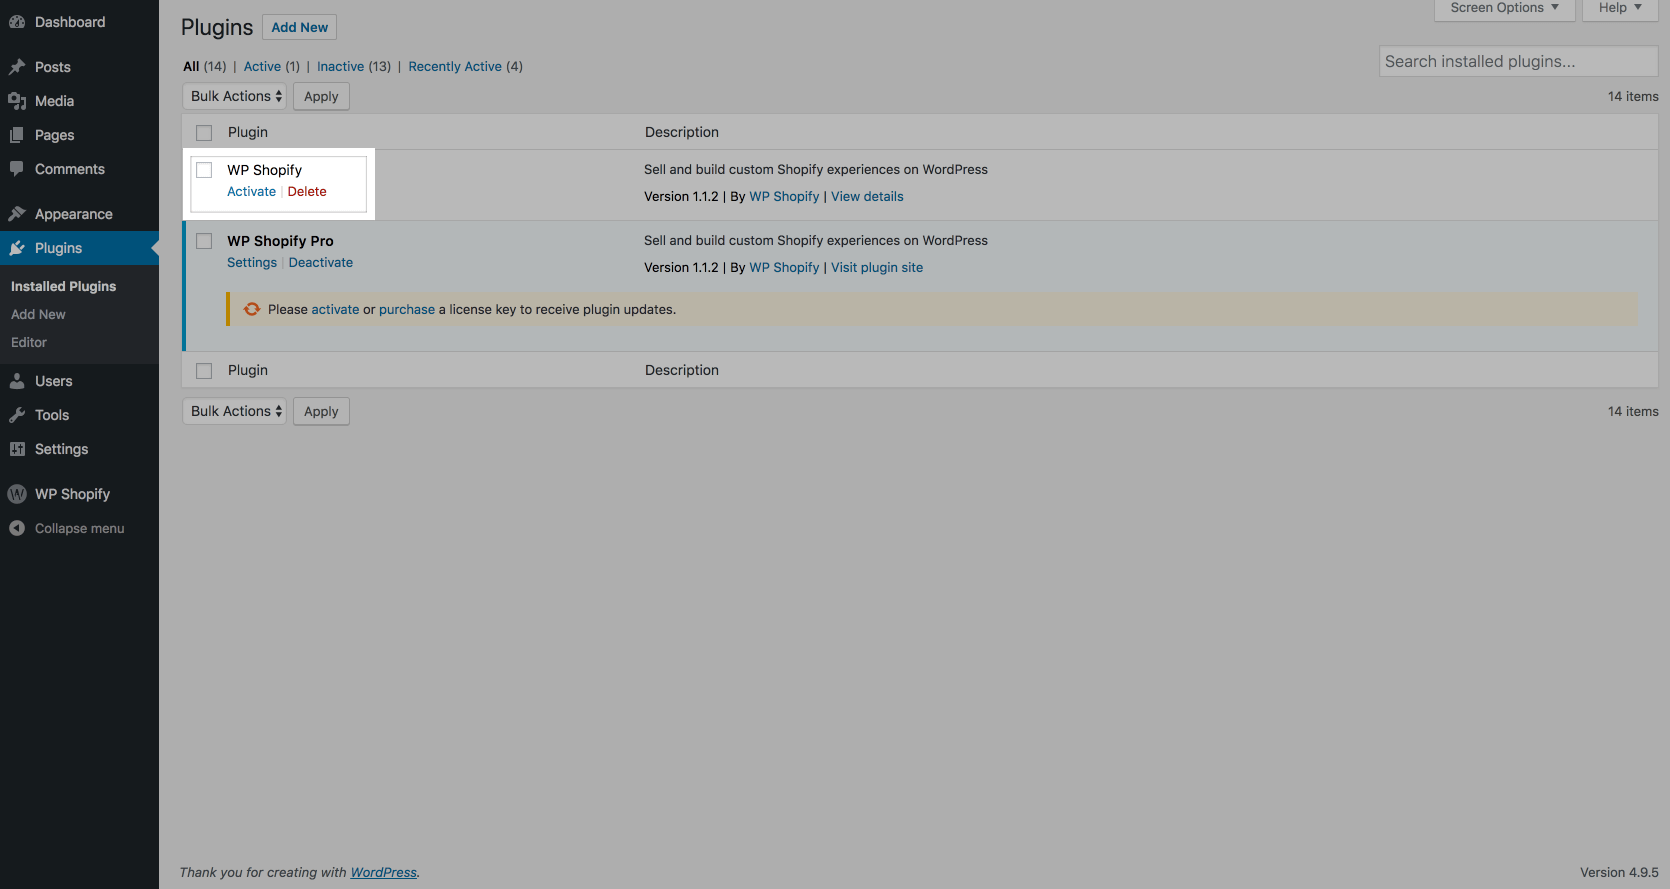The image size is (1670, 889).
Task: Click the purchase link in license notice
Action: (x=407, y=309)
